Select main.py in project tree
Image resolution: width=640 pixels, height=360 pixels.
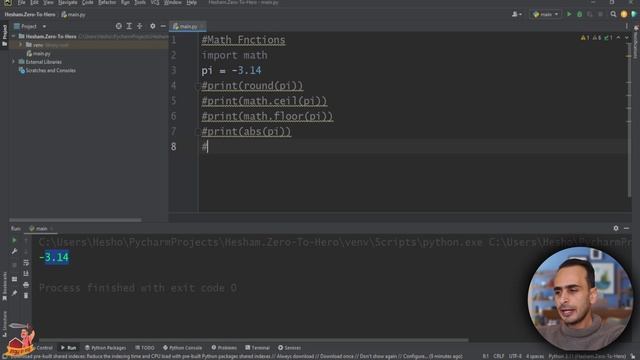[x=38, y=53]
